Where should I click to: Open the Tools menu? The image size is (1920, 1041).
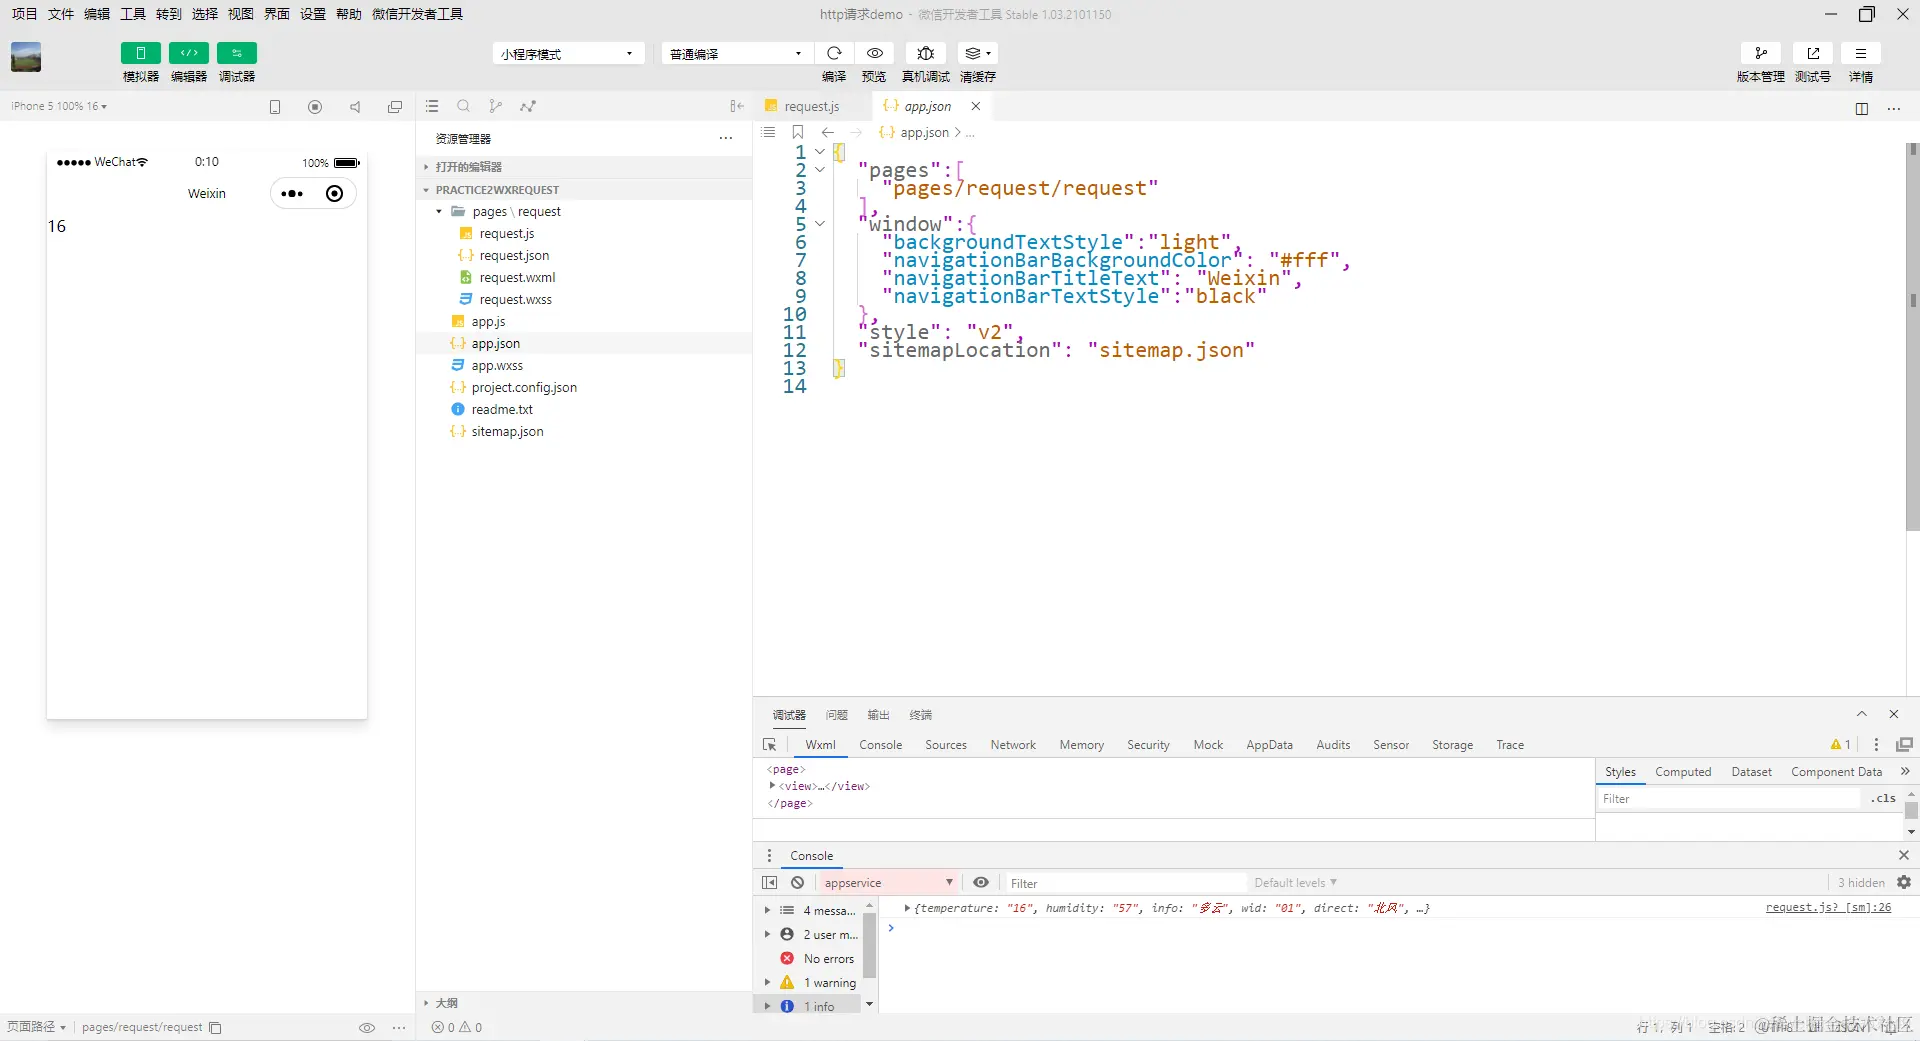(133, 14)
